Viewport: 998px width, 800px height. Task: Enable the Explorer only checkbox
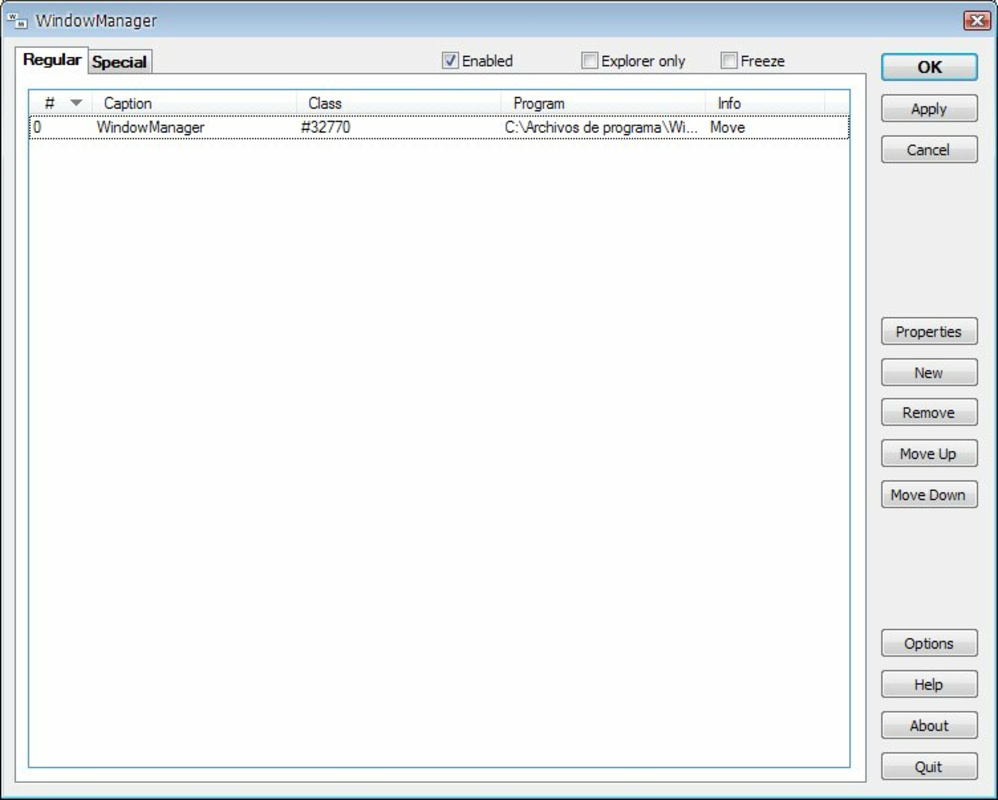(x=589, y=60)
